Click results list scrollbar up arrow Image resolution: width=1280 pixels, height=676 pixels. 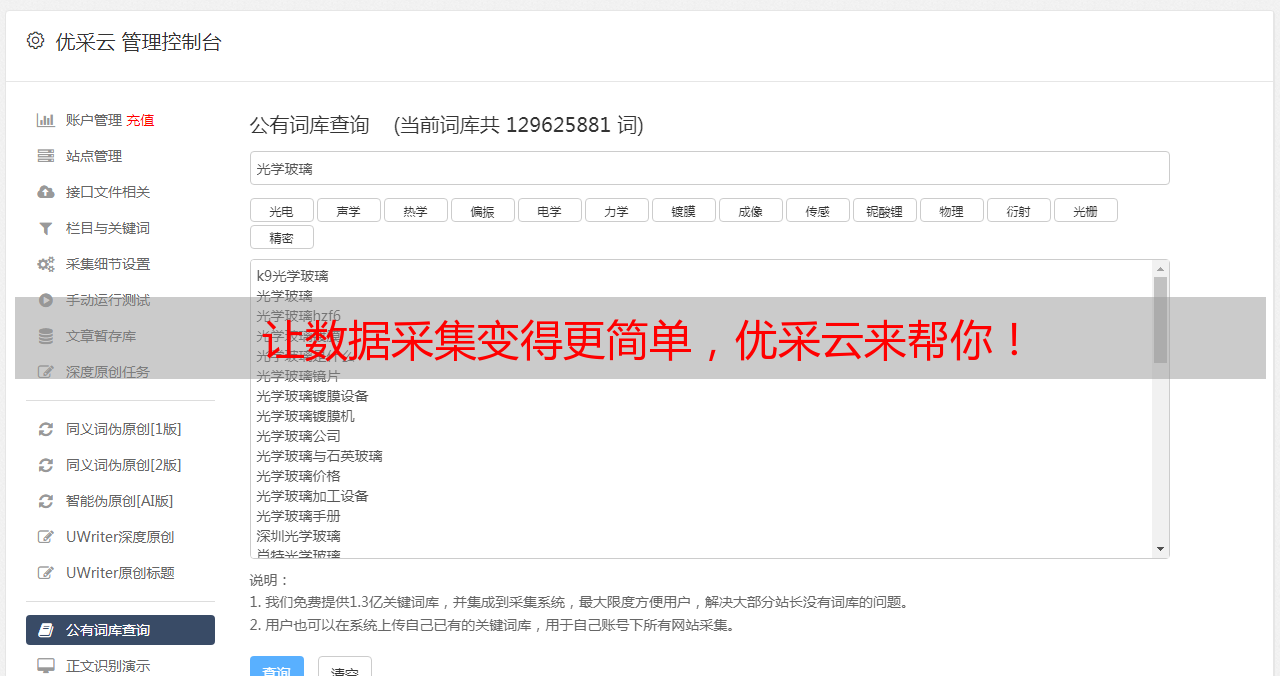pyautogui.click(x=1160, y=269)
